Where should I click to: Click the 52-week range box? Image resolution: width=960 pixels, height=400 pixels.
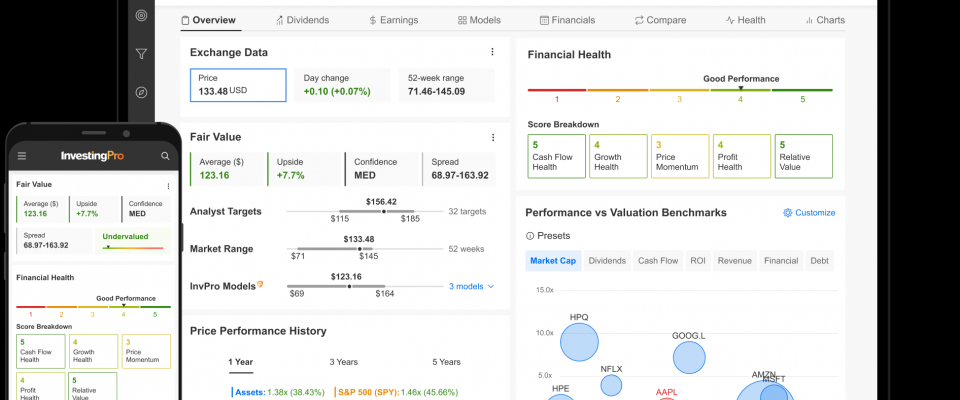tap(448, 85)
